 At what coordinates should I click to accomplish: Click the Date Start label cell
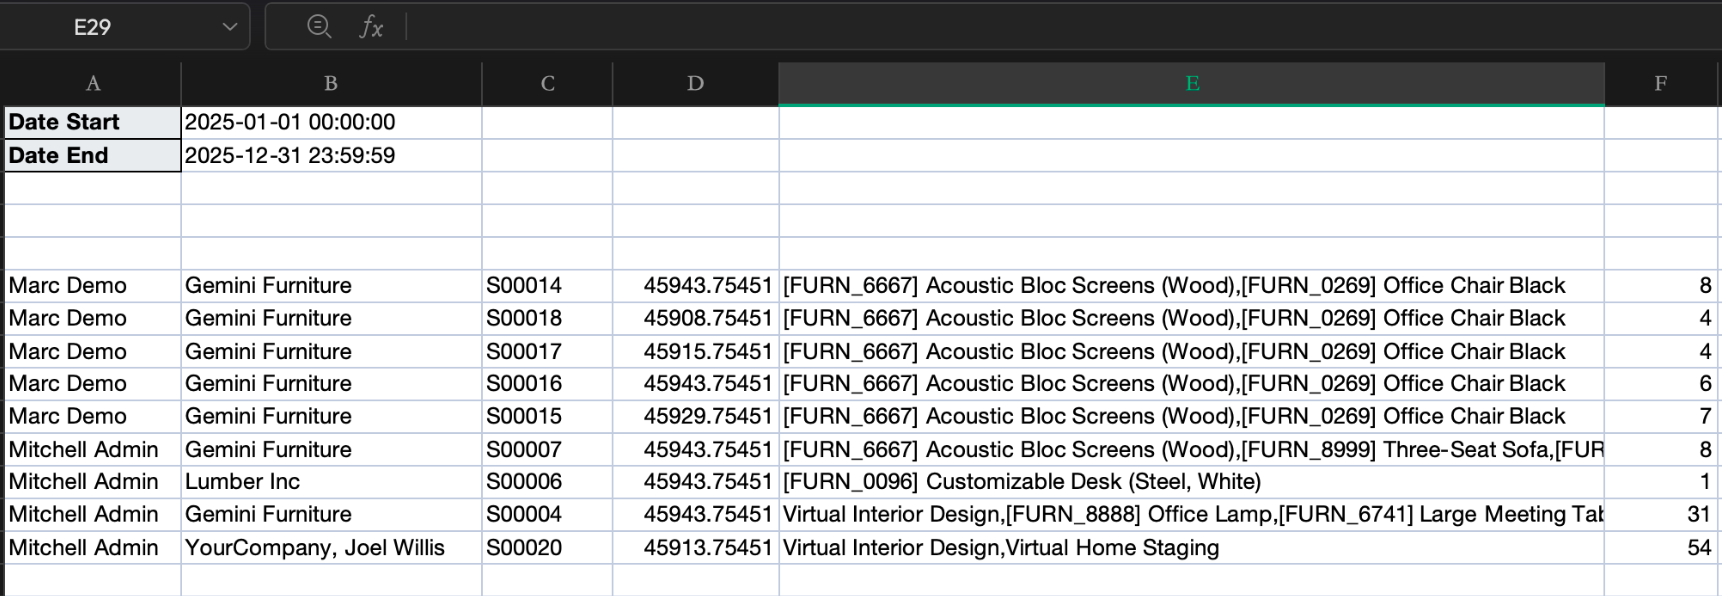click(92, 122)
